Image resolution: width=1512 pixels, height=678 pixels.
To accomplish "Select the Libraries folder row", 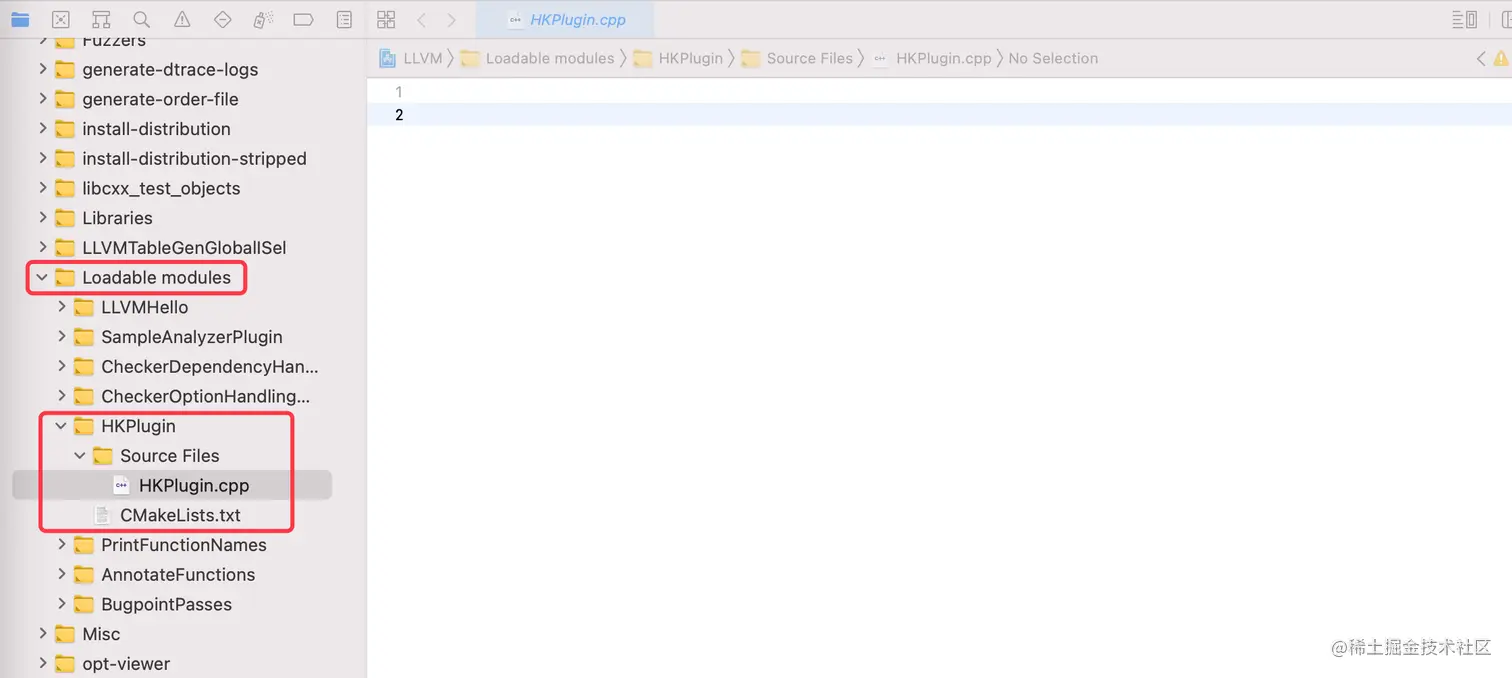I will [x=172, y=218].
